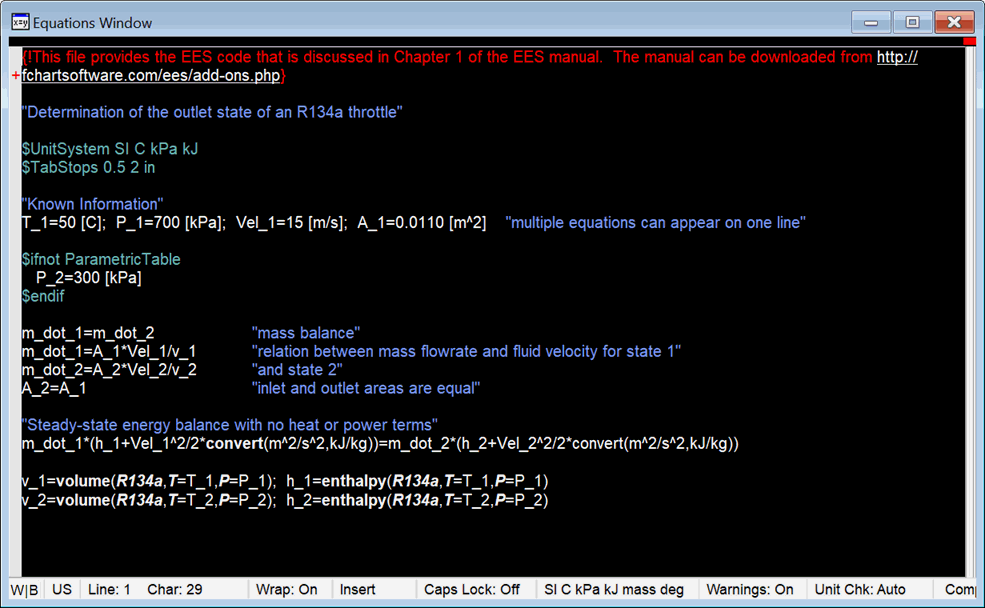Toggle Warnings: On in the status bar
The width and height of the screenshot is (985, 608).
tap(750, 590)
